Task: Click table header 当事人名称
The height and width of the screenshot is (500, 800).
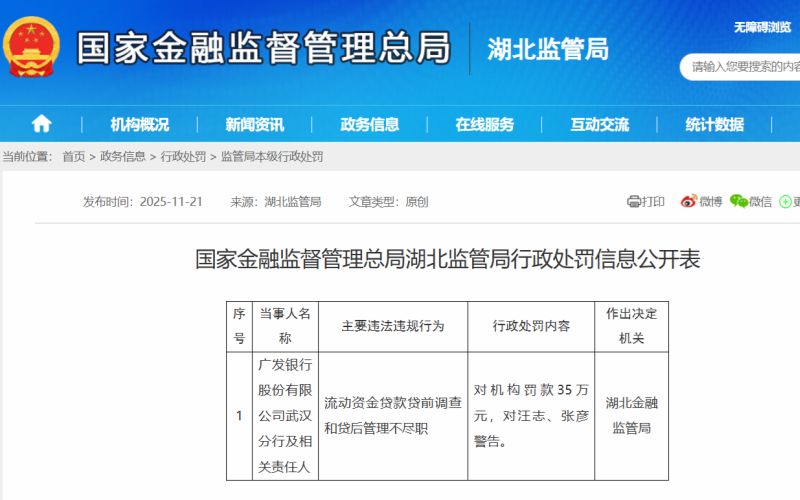Action: (285, 326)
